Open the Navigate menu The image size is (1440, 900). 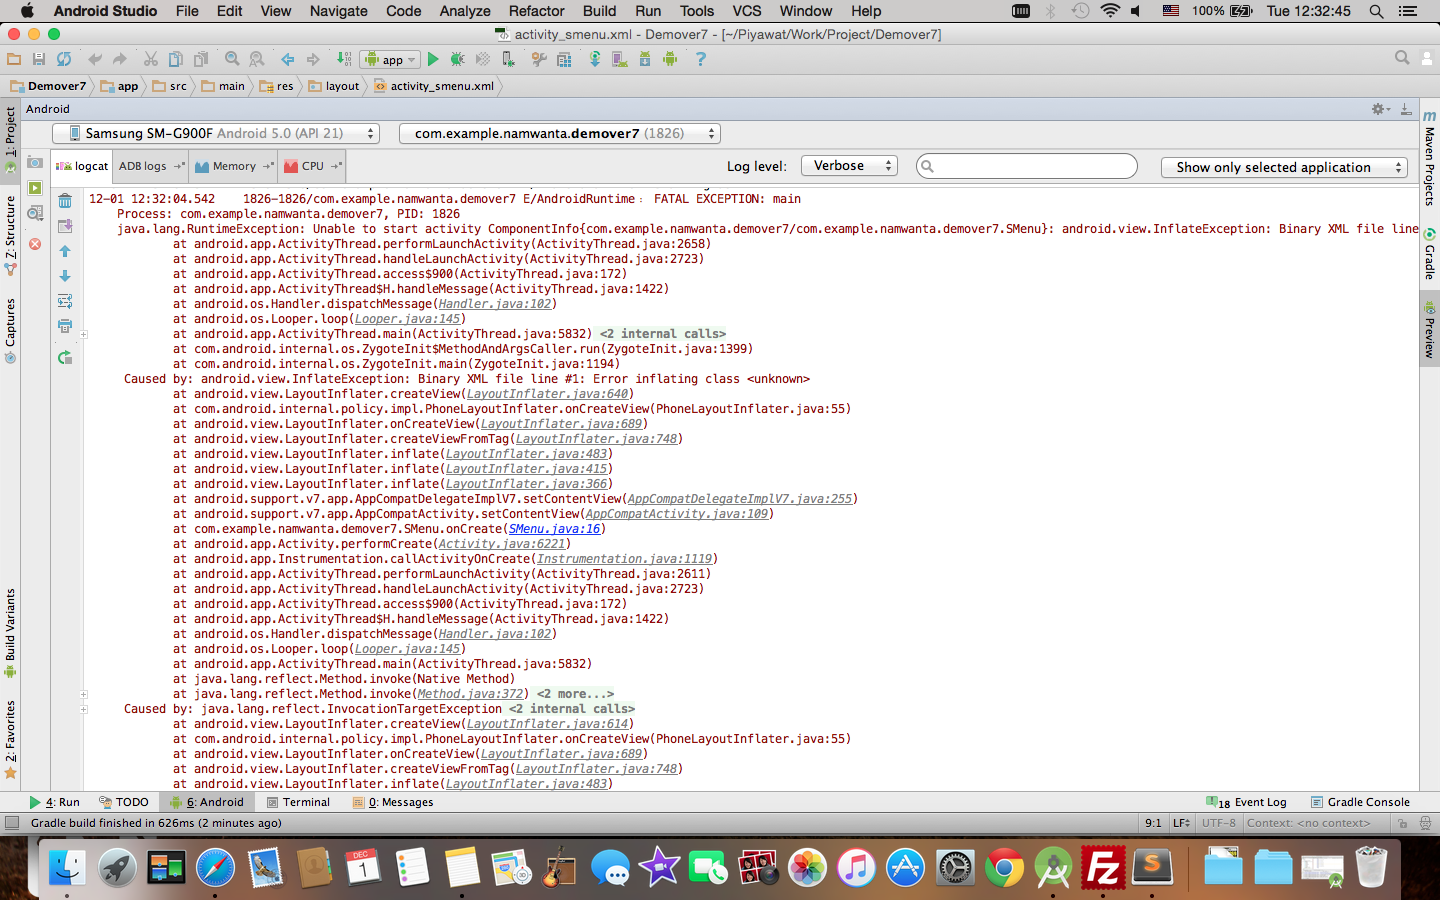[338, 11]
